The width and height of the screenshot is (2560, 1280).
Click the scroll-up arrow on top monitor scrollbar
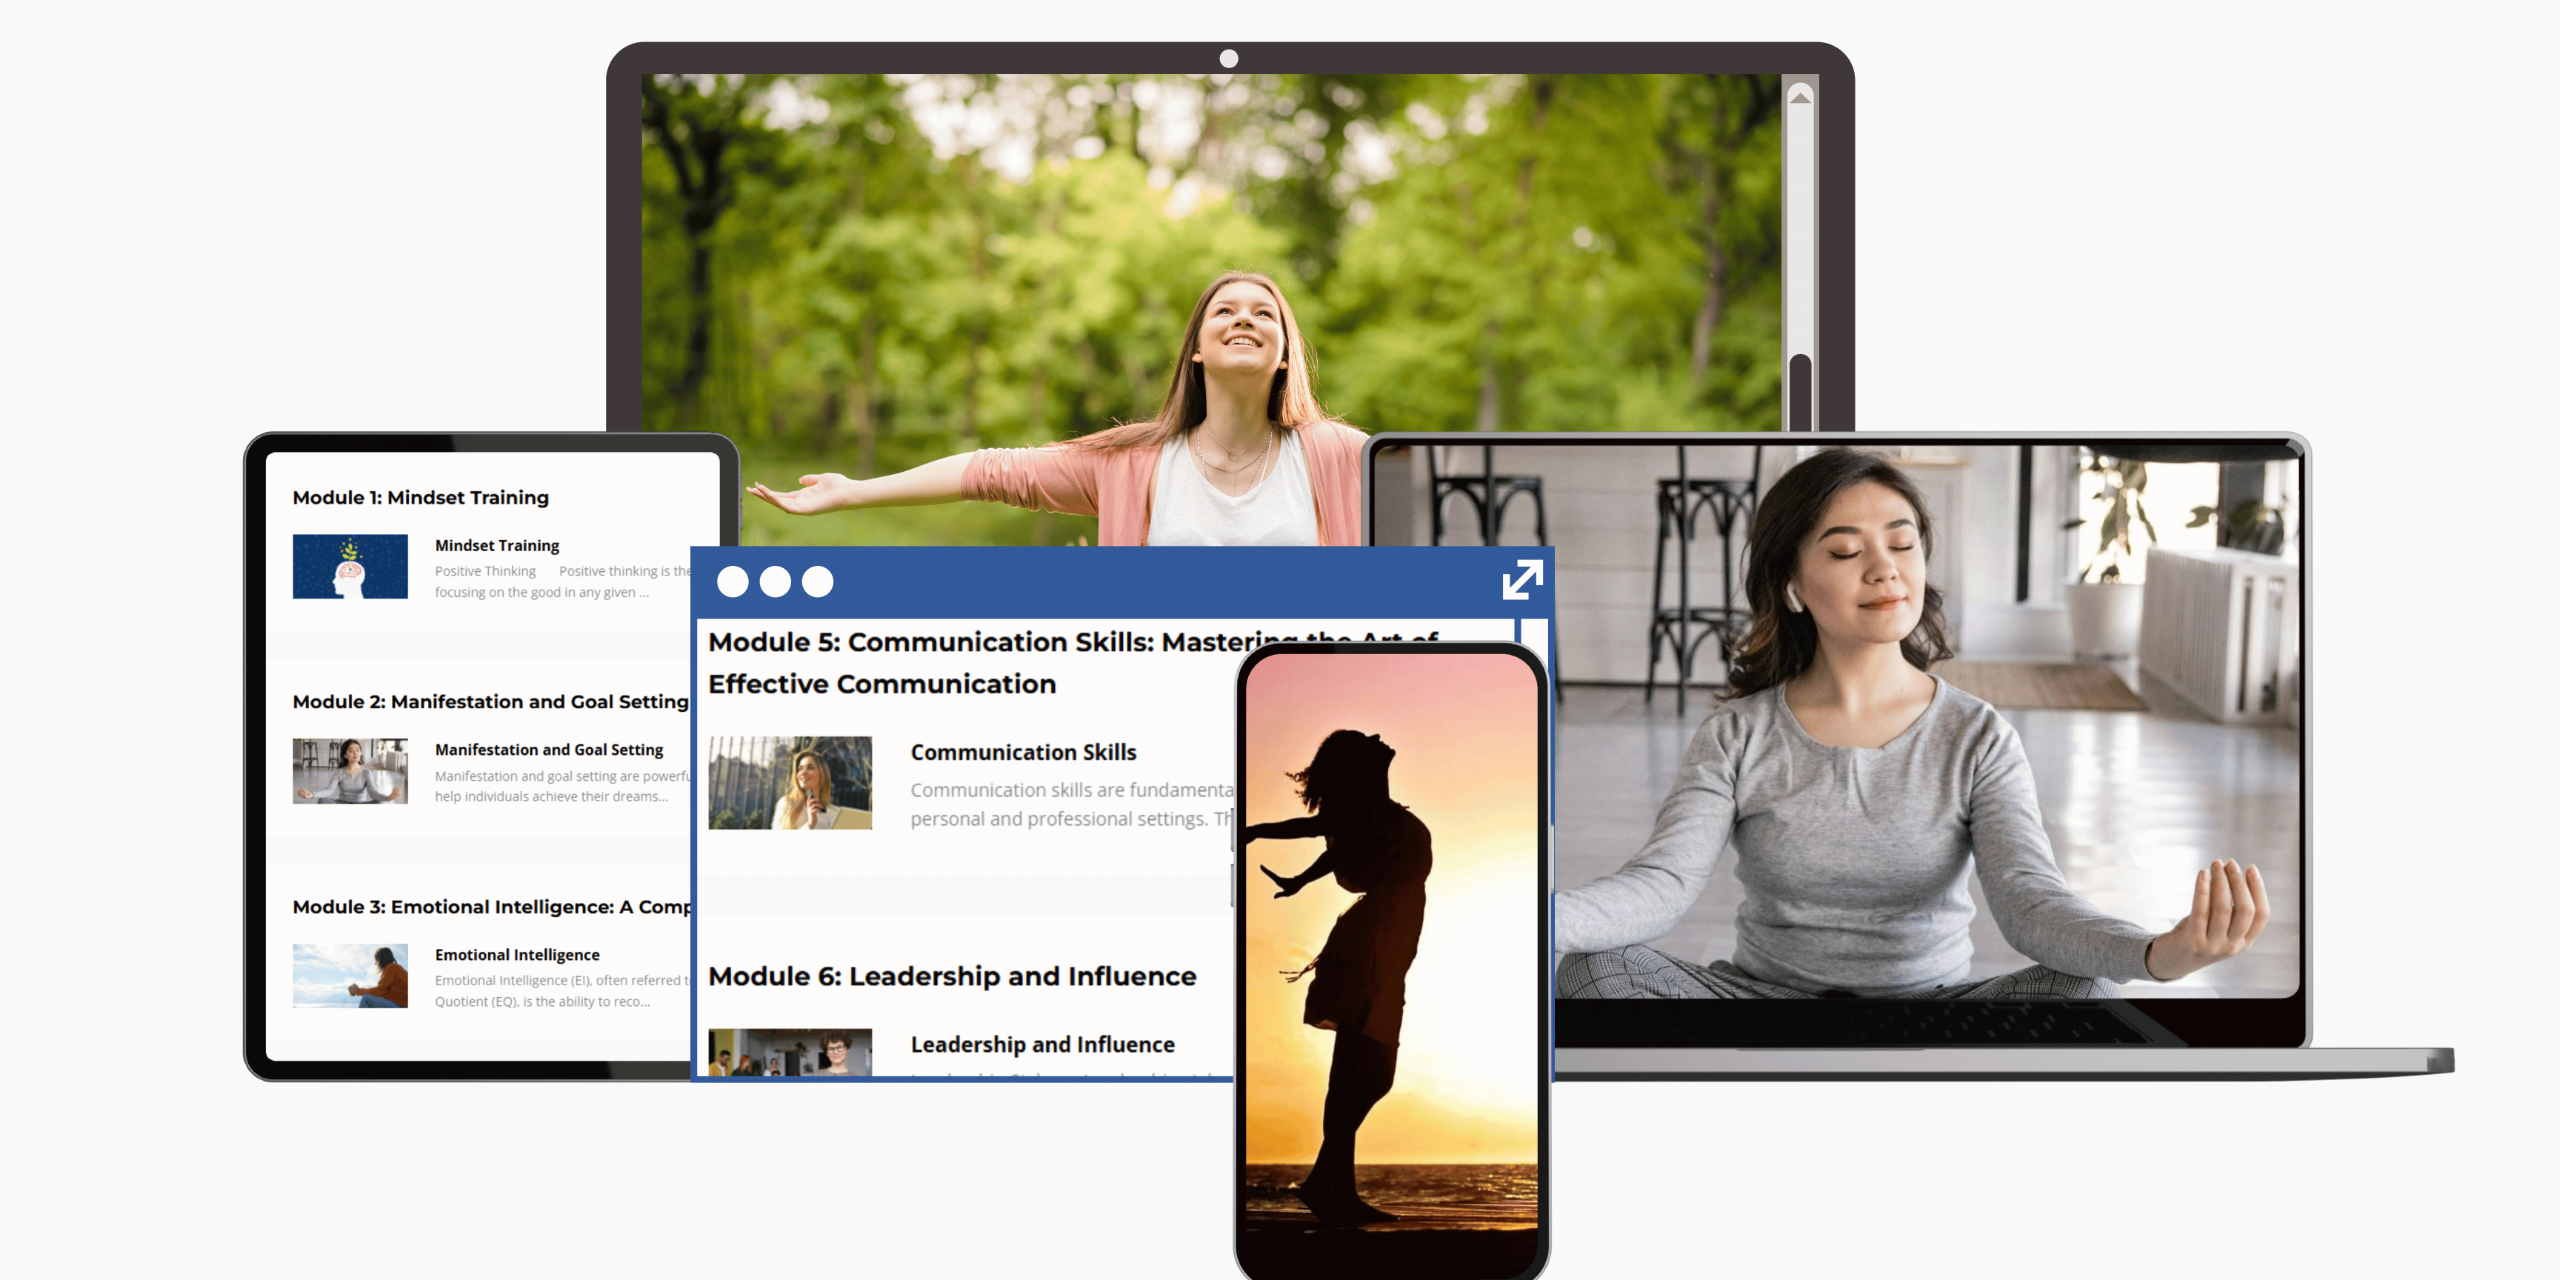[1800, 97]
